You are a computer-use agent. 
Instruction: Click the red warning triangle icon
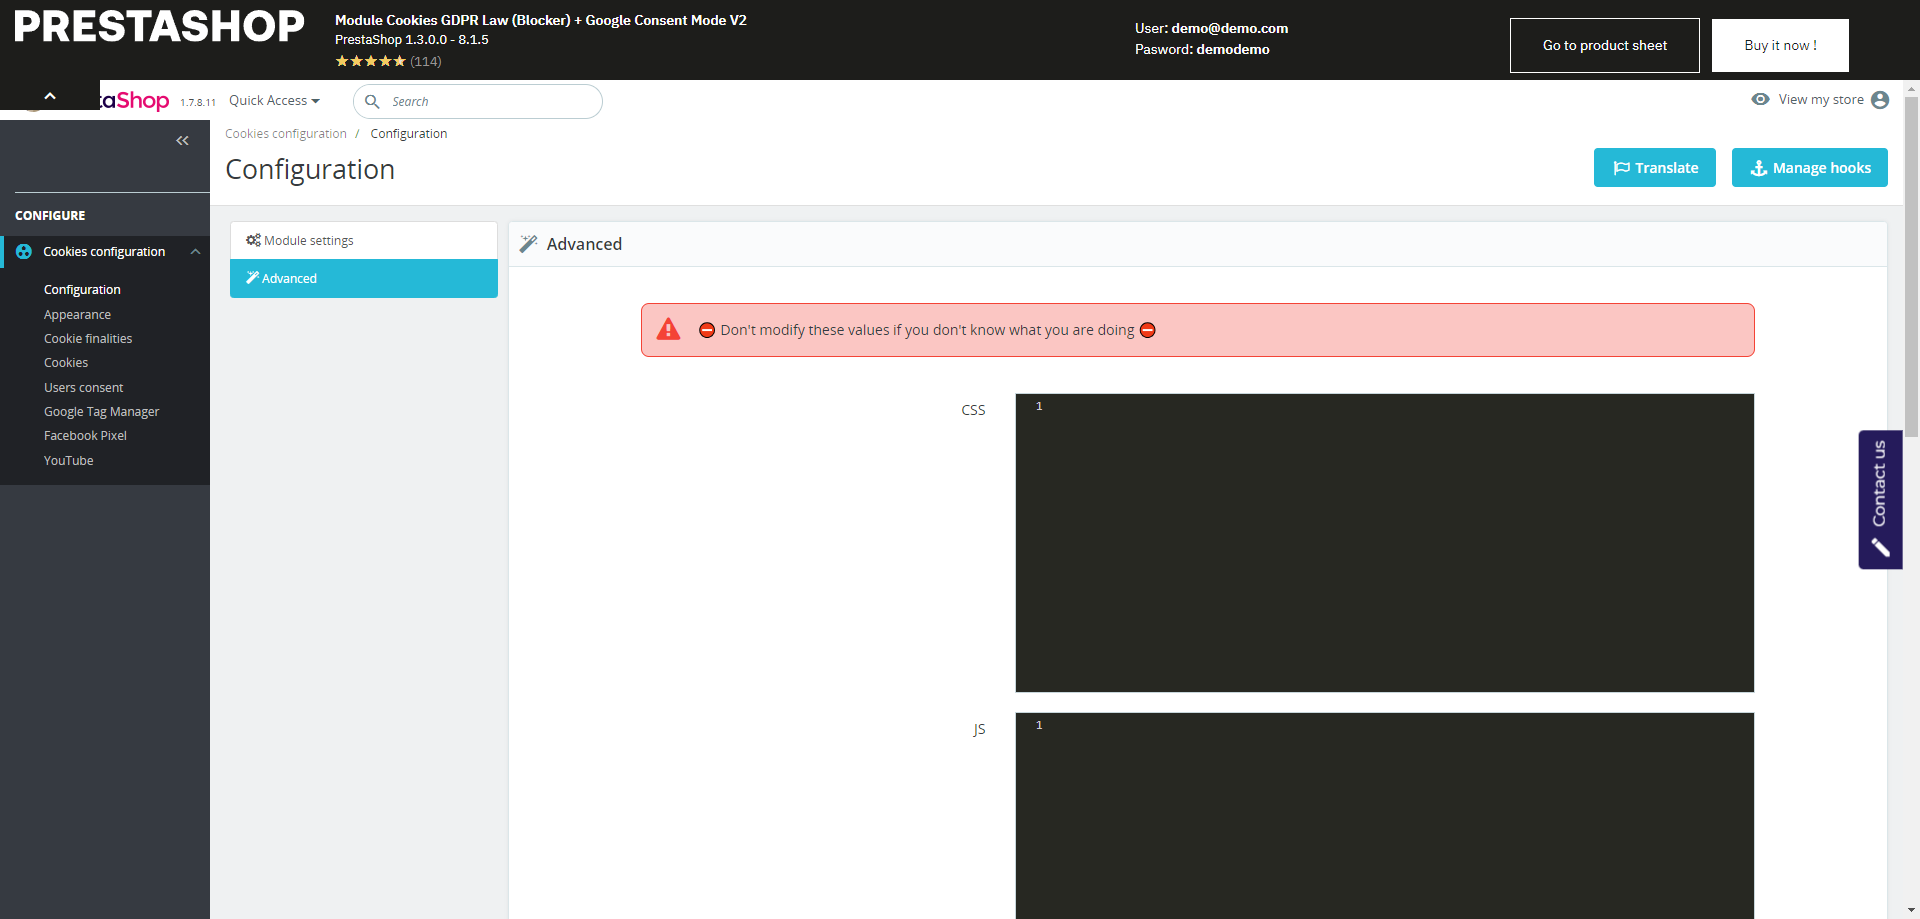tap(668, 329)
